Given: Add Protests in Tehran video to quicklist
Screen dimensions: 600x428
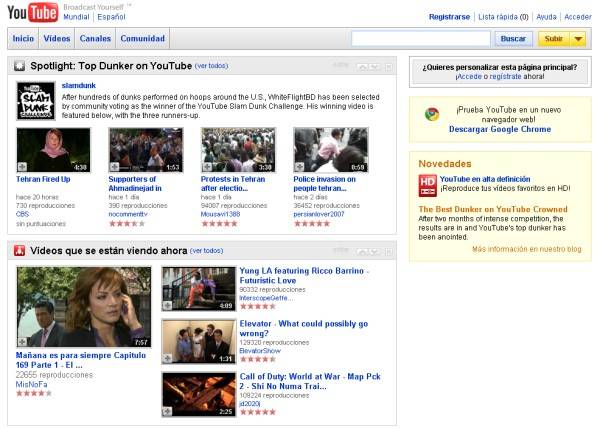Looking at the screenshot, I should click(207, 167).
